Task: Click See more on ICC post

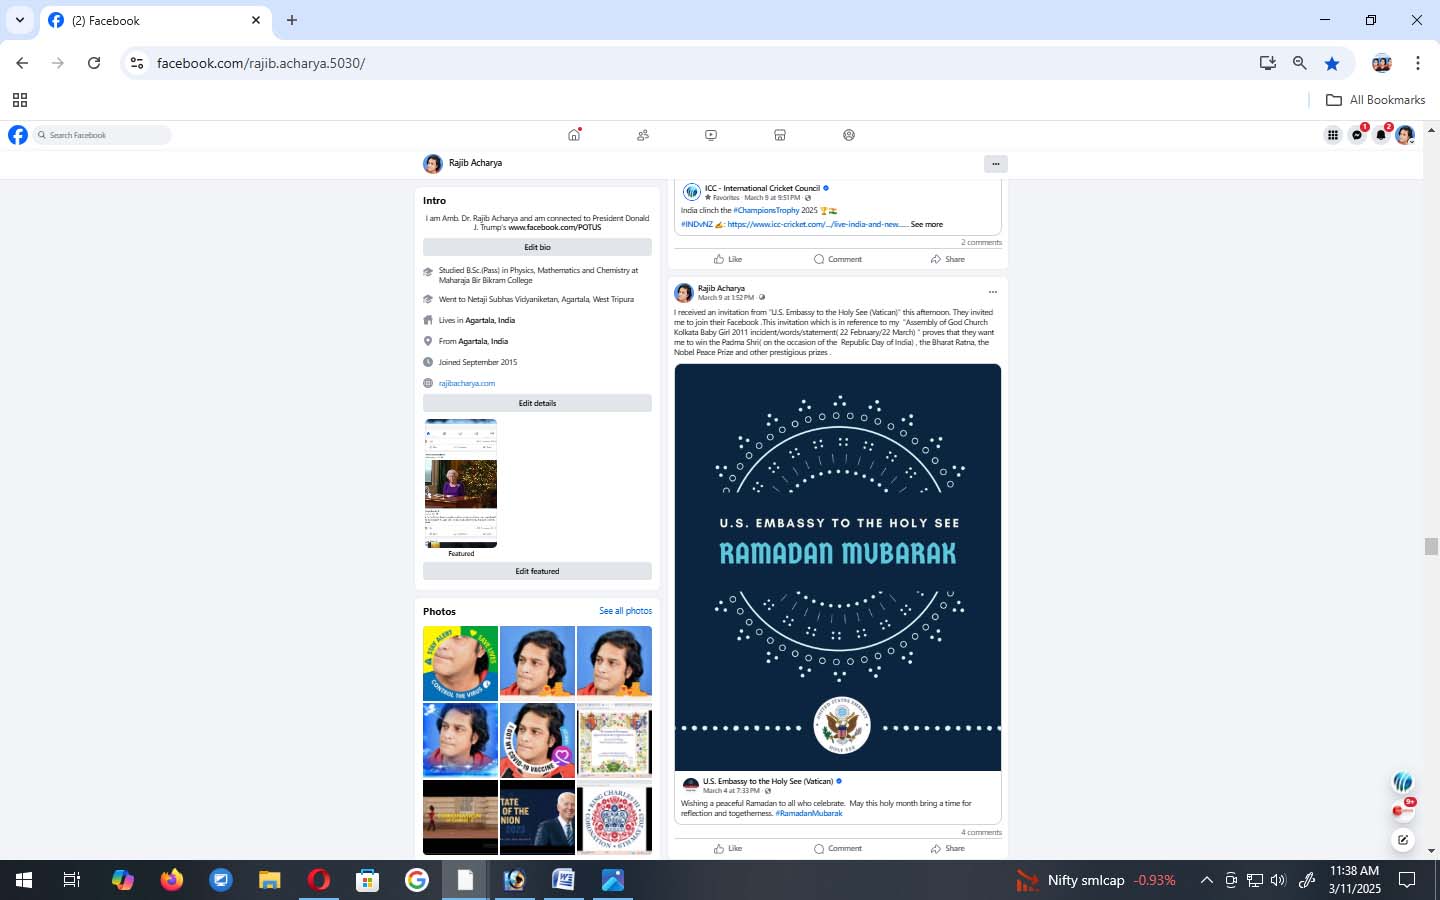Action: (926, 225)
